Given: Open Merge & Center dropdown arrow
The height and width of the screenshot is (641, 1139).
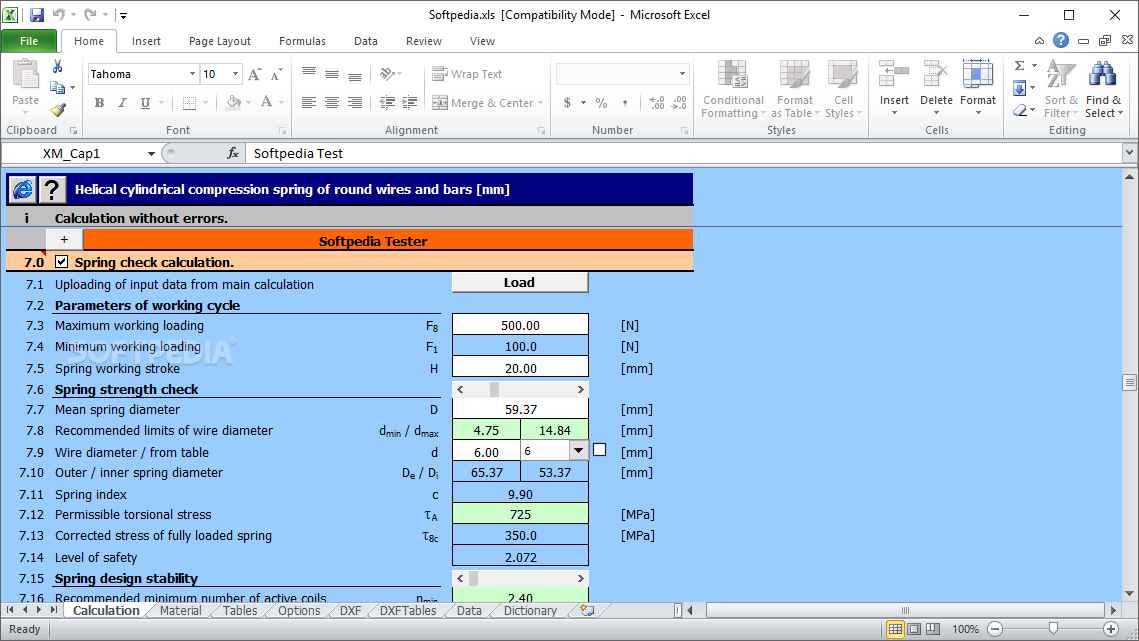Looking at the screenshot, I should [540, 103].
